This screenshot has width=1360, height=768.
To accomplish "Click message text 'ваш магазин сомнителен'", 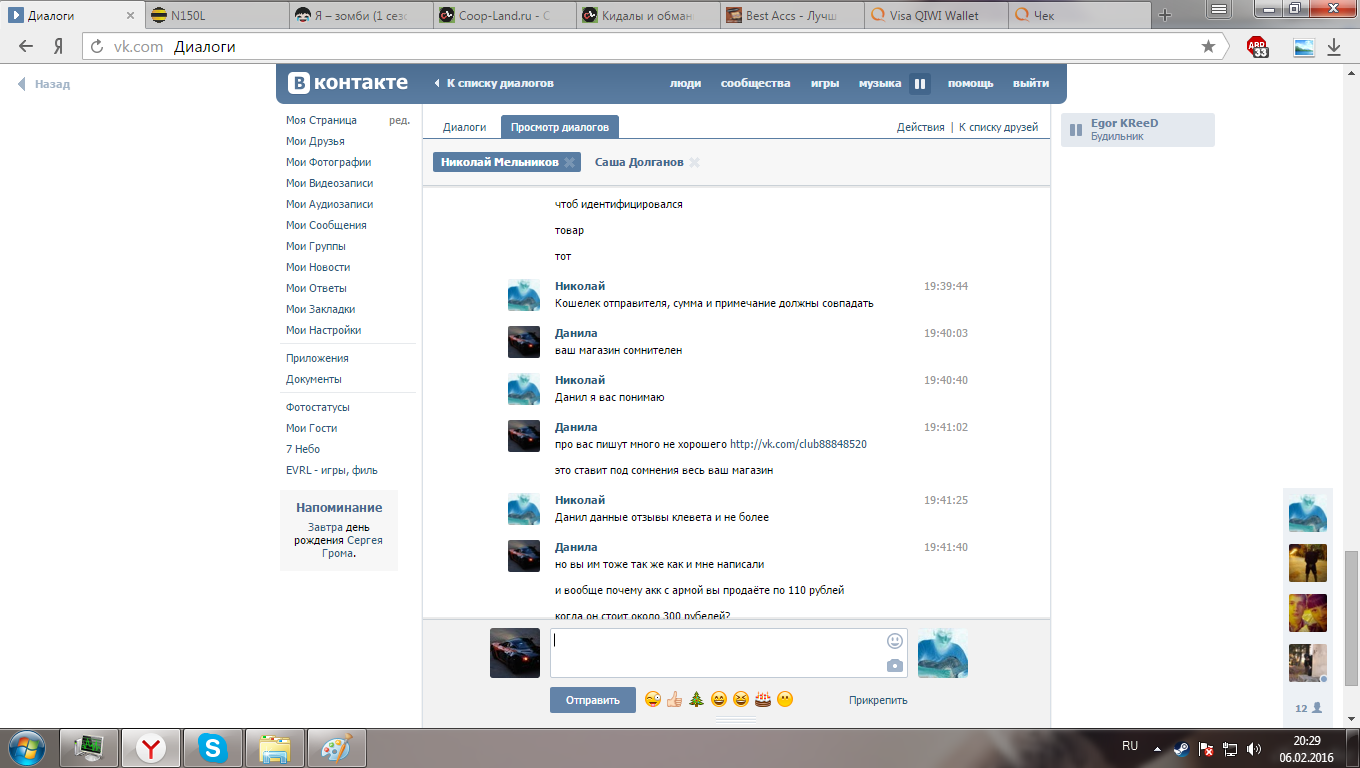I will point(618,351).
